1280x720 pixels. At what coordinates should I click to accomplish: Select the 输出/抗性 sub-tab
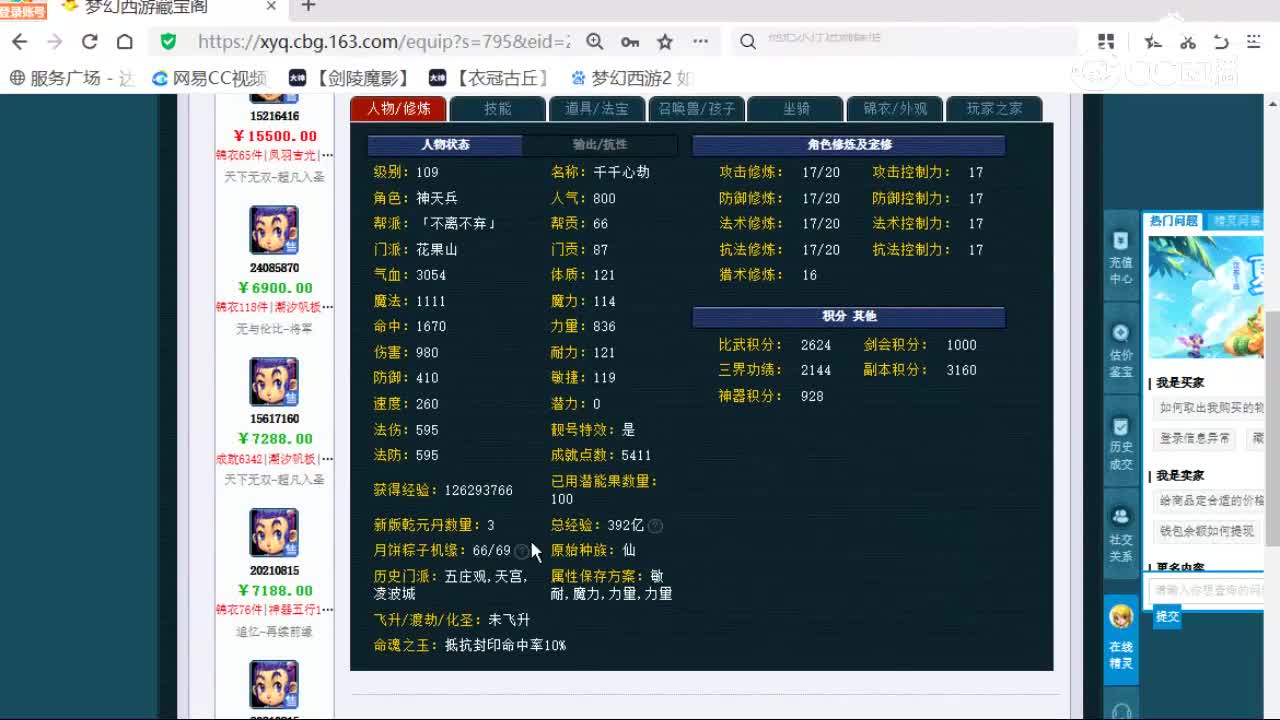click(x=600, y=145)
